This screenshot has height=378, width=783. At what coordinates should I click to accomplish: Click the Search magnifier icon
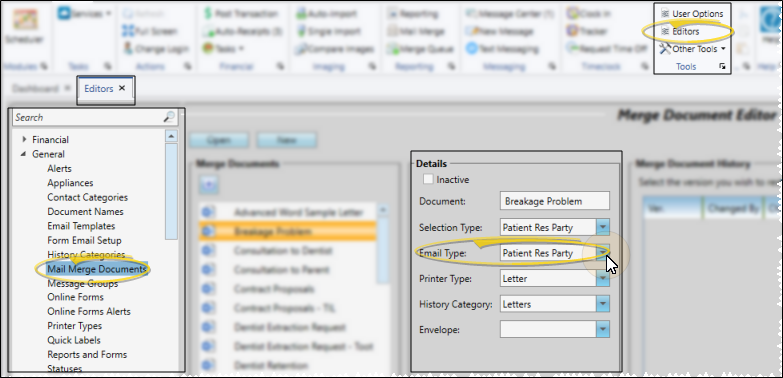tap(169, 117)
